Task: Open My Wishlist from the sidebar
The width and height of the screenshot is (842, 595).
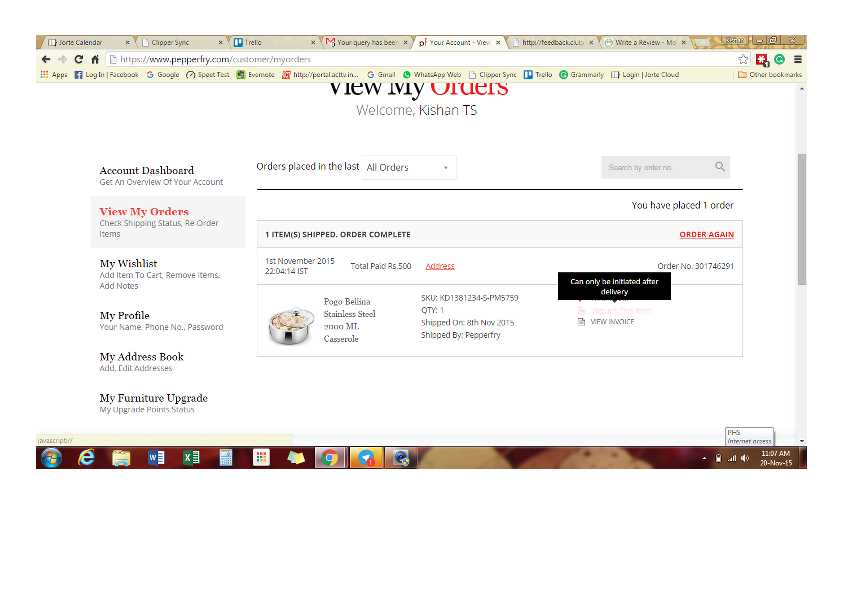Action: (x=160, y=274)
